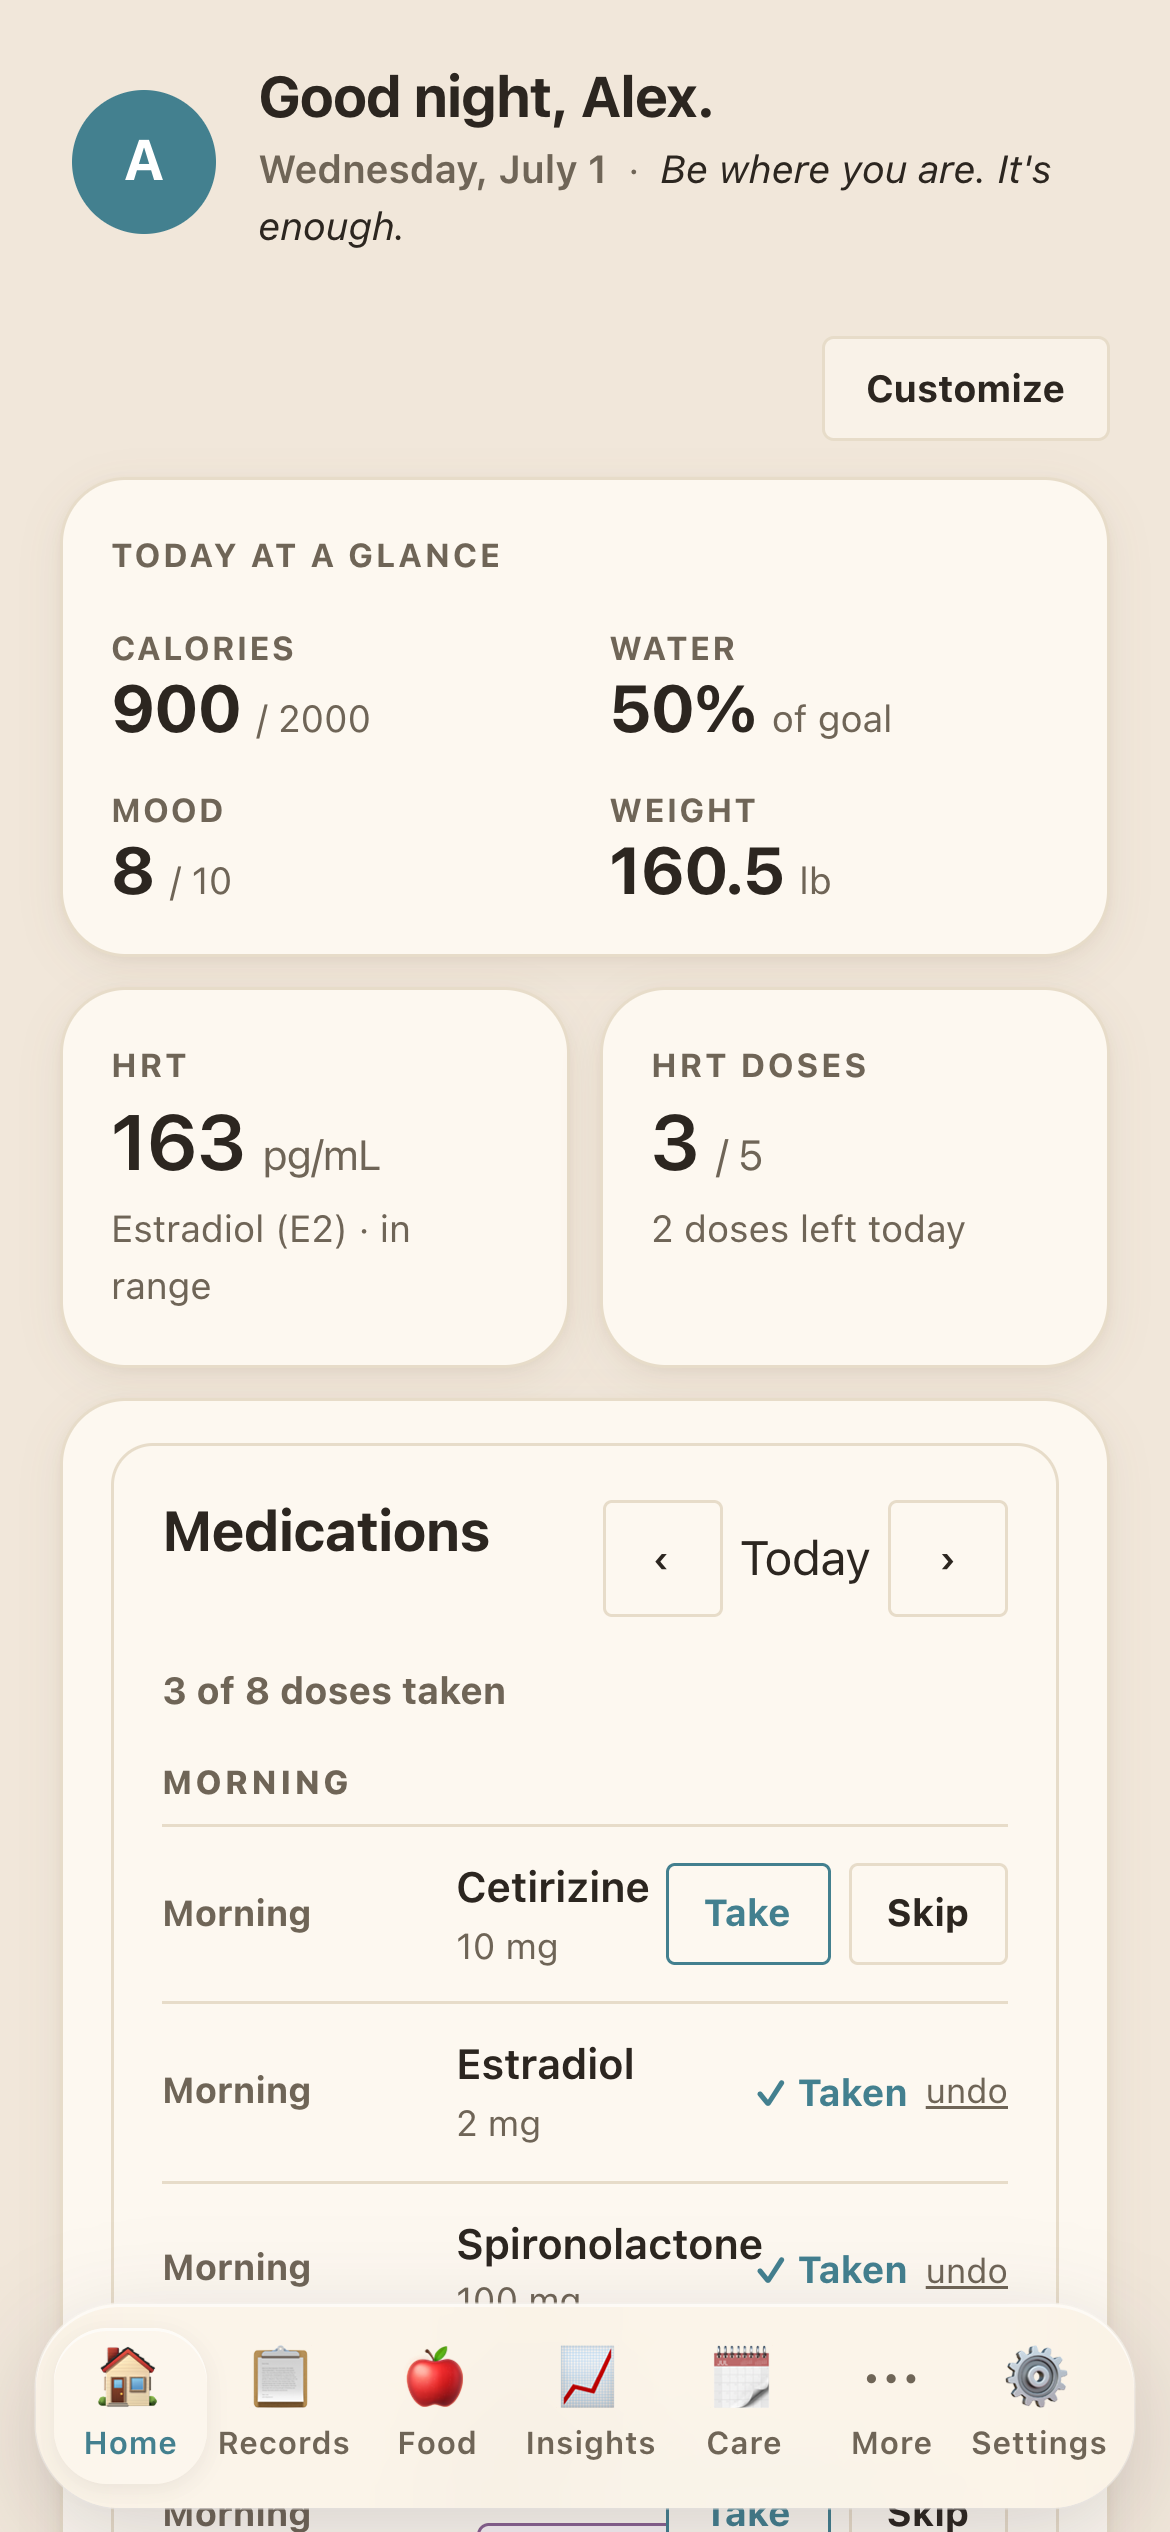Open the HRT Estradiol level card

tap(315, 1178)
